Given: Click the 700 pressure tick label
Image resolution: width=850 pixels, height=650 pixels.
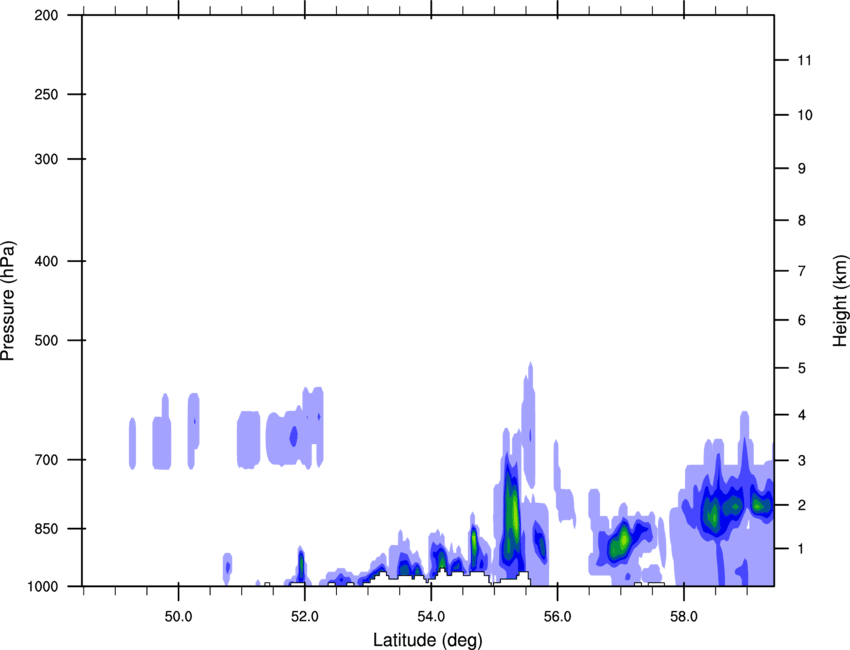Looking at the screenshot, I should point(46,460).
